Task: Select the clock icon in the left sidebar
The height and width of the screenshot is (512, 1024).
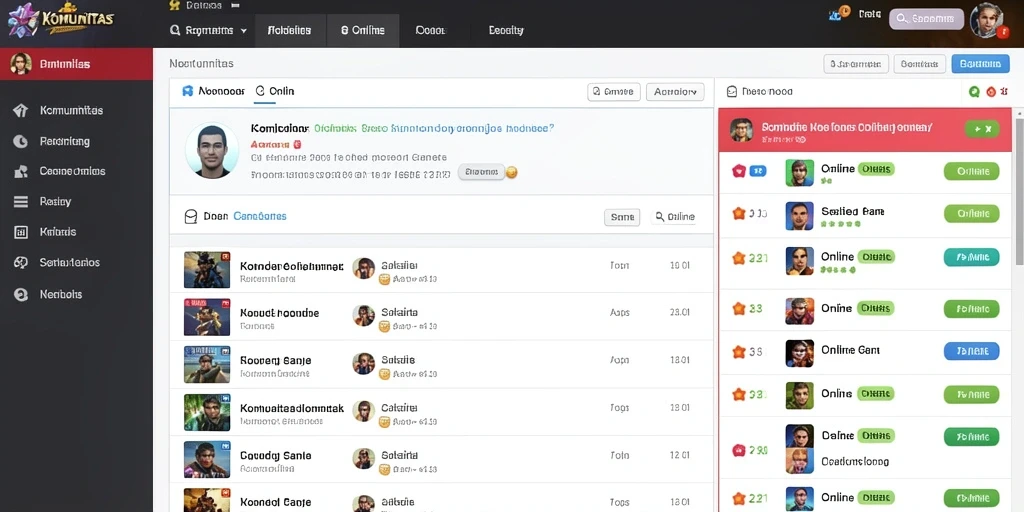Action: (20, 141)
